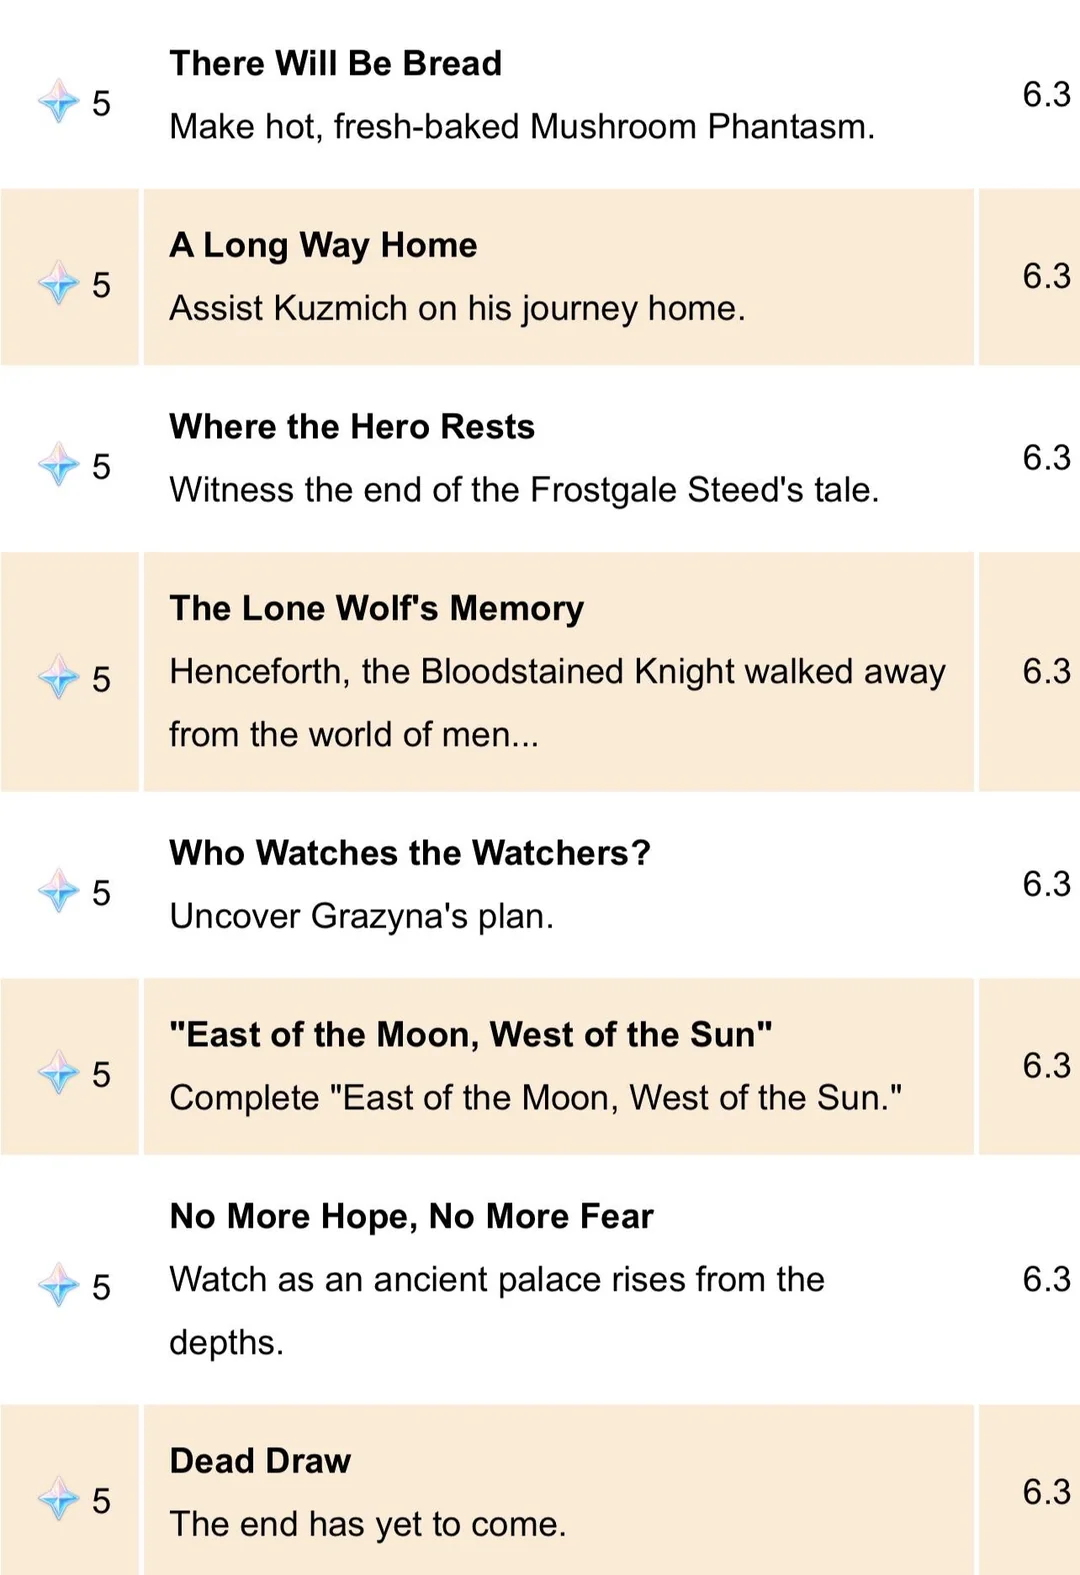This screenshot has height=1575, width=1080.
Task: Click primogem icon in Dead Draw row
Action: (58, 1499)
